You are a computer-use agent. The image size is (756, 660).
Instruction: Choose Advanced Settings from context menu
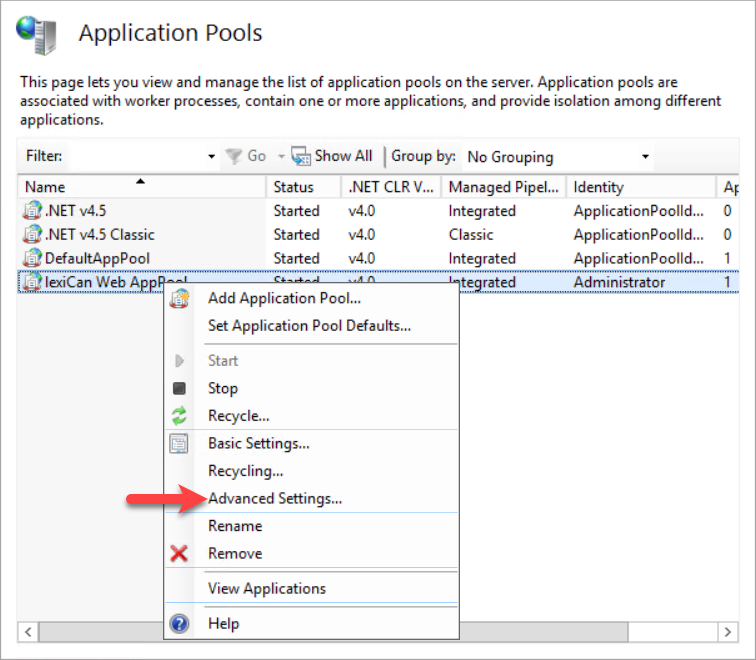(275, 498)
